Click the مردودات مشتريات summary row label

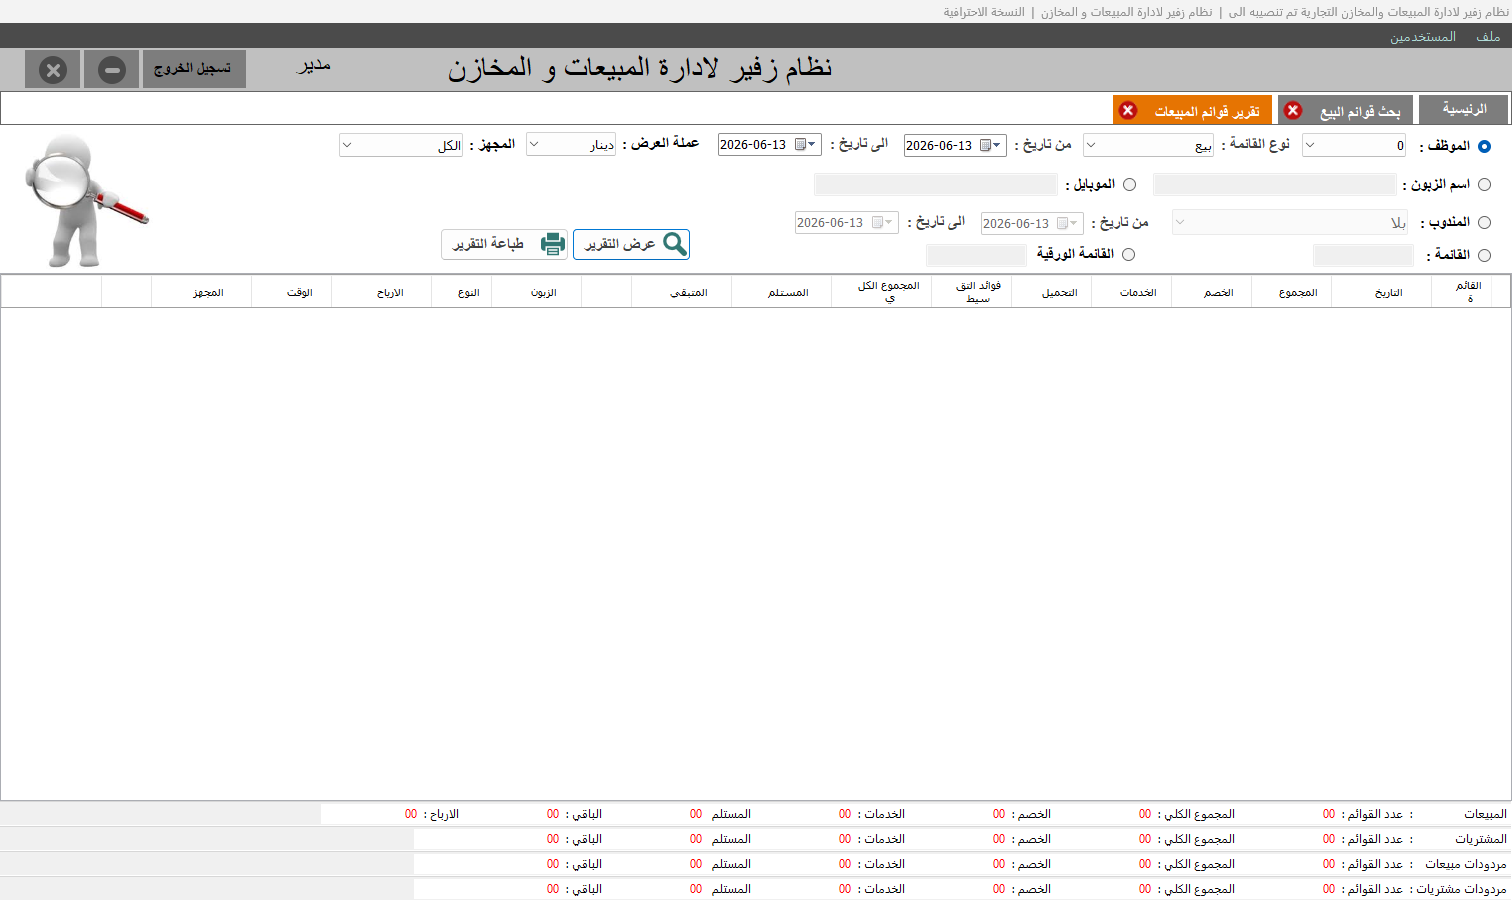(x=1461, y=889)
